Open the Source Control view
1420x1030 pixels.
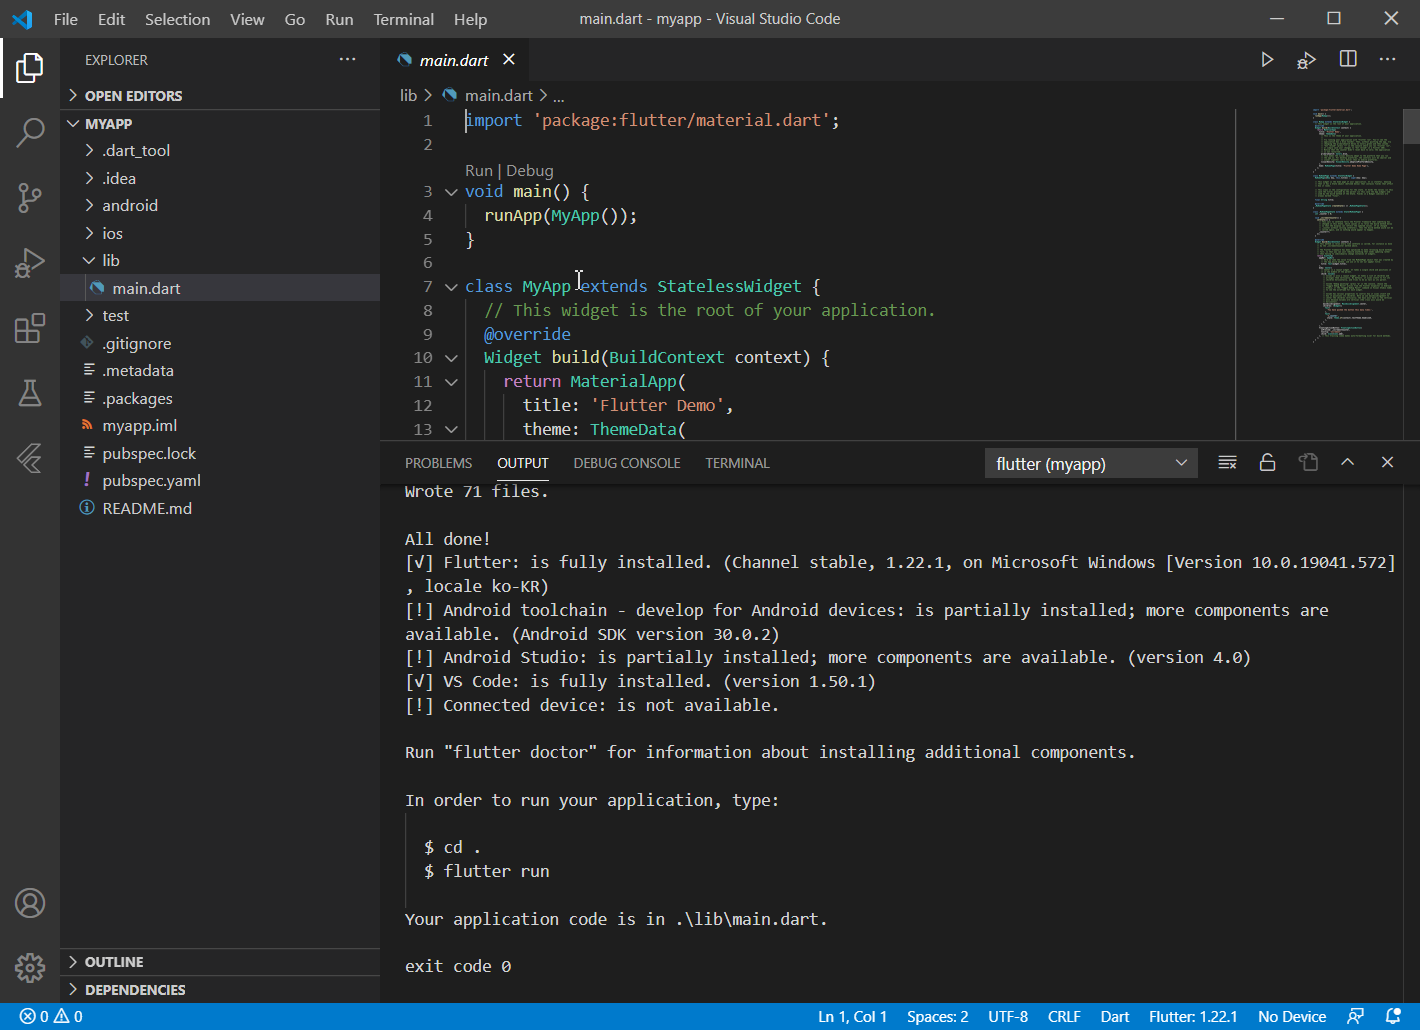[x=30, y=197]
